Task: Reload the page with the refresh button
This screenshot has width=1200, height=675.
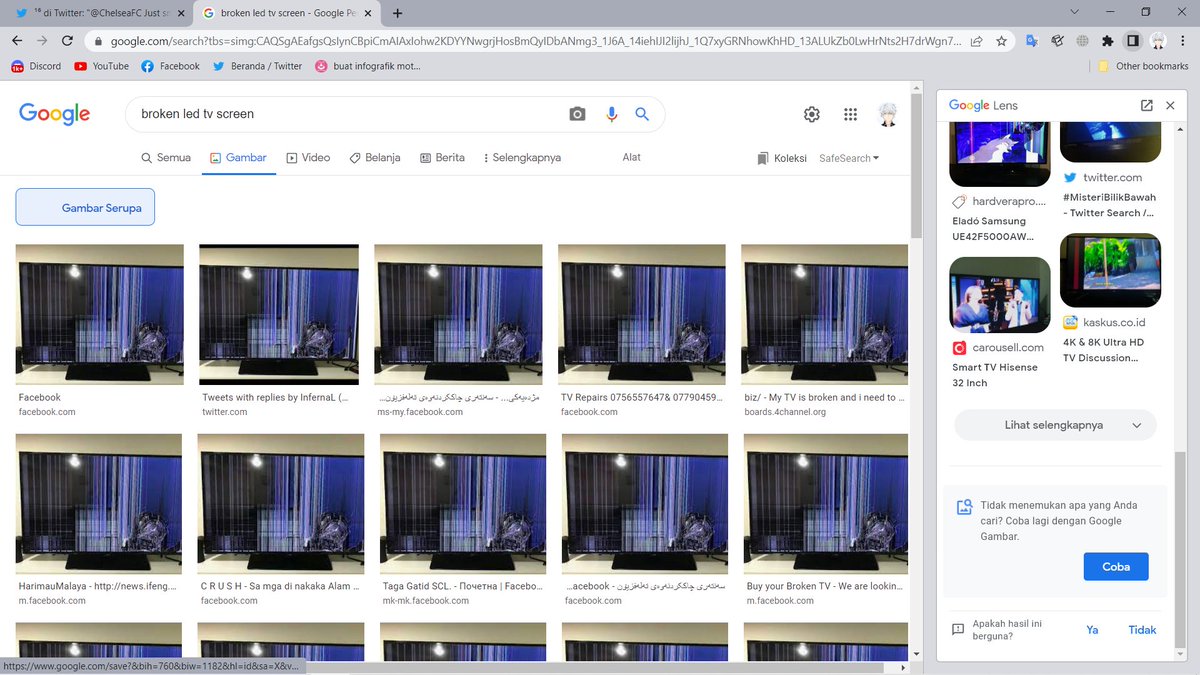Action: [x=67, y=41]
